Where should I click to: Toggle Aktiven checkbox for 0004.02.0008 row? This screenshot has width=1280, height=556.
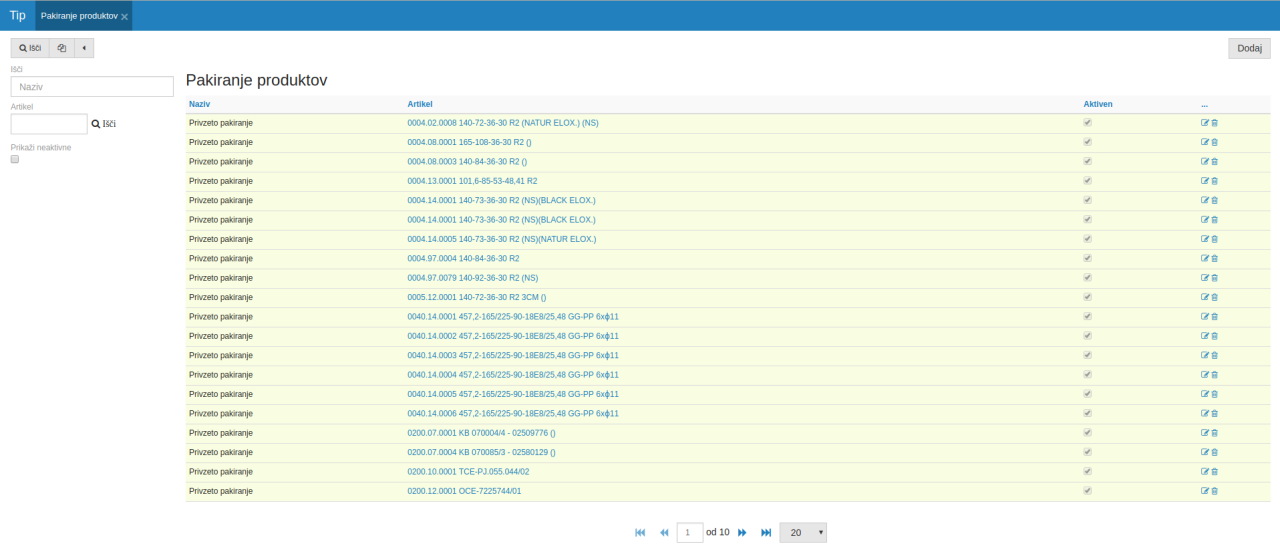click(1088, 123)
